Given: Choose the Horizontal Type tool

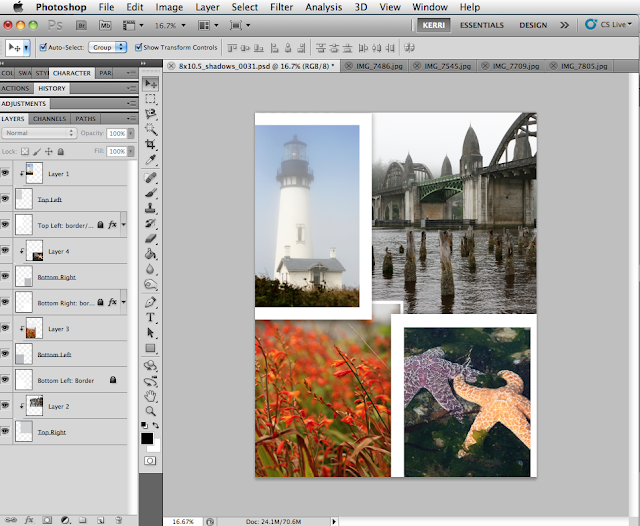Looking at the screenshot, I should pyautogui.click(x=150, y=316).
